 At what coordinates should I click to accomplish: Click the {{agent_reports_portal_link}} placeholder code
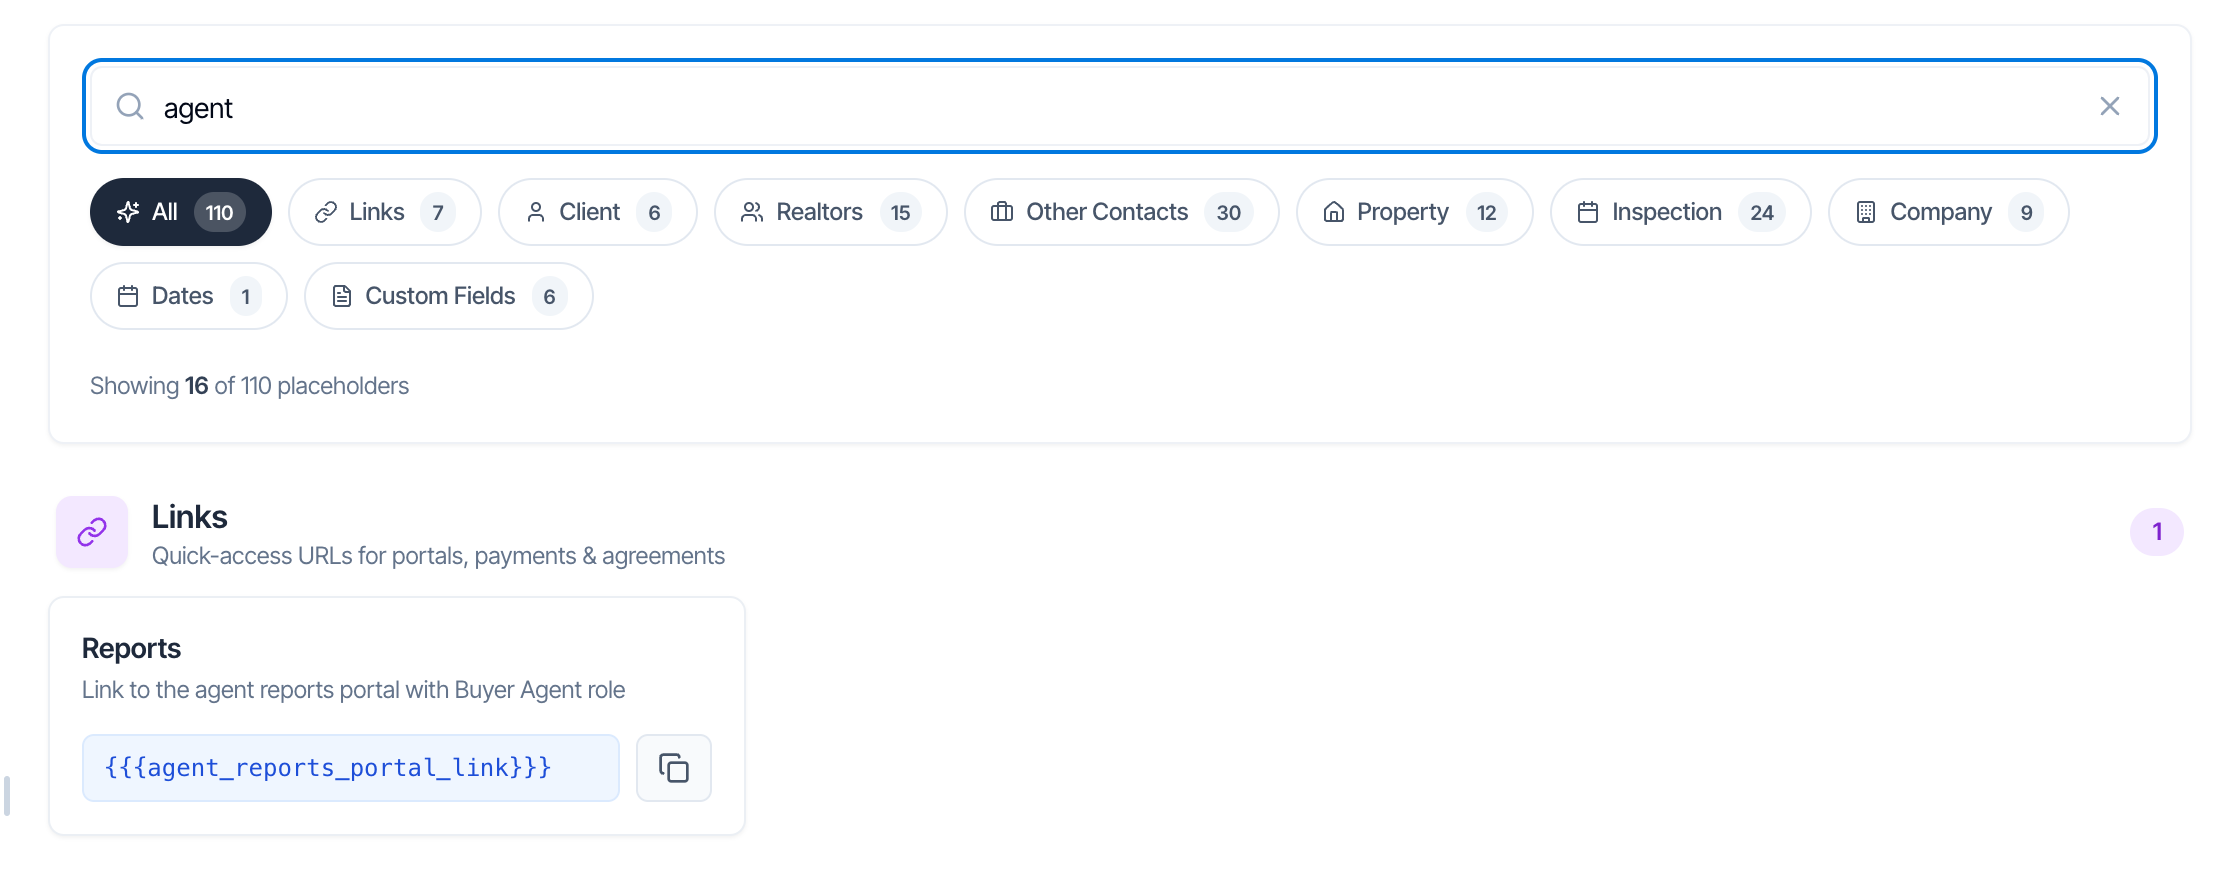[x=351, y=768]
